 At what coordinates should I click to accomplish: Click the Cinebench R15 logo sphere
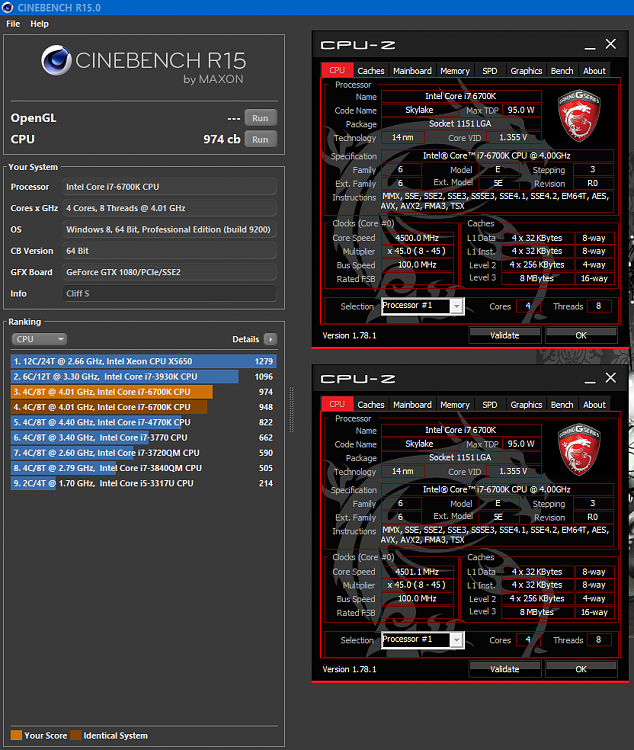pyautogui.click(x=56, y=60)
